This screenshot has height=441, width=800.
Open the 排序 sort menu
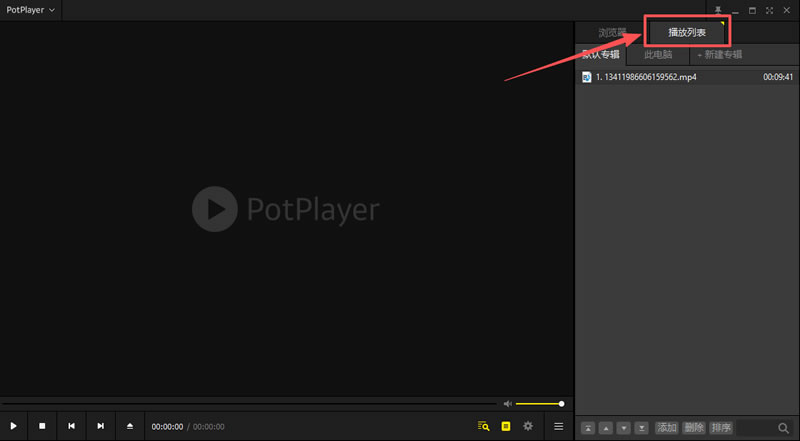coord(720,427)
